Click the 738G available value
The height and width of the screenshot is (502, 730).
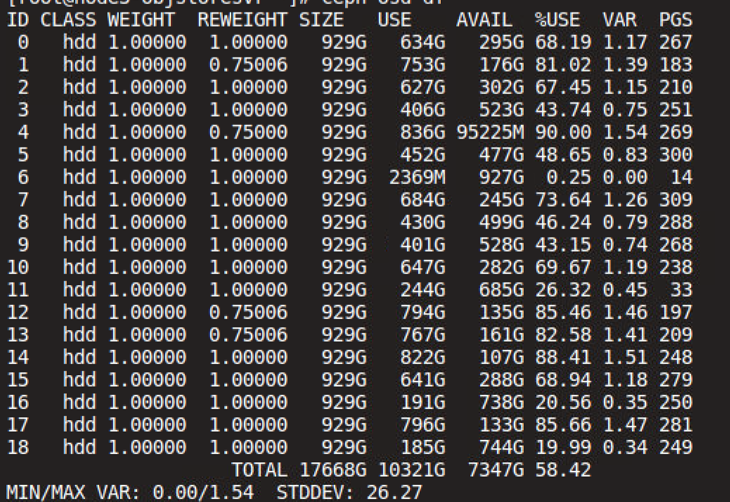tap(501, 402)
